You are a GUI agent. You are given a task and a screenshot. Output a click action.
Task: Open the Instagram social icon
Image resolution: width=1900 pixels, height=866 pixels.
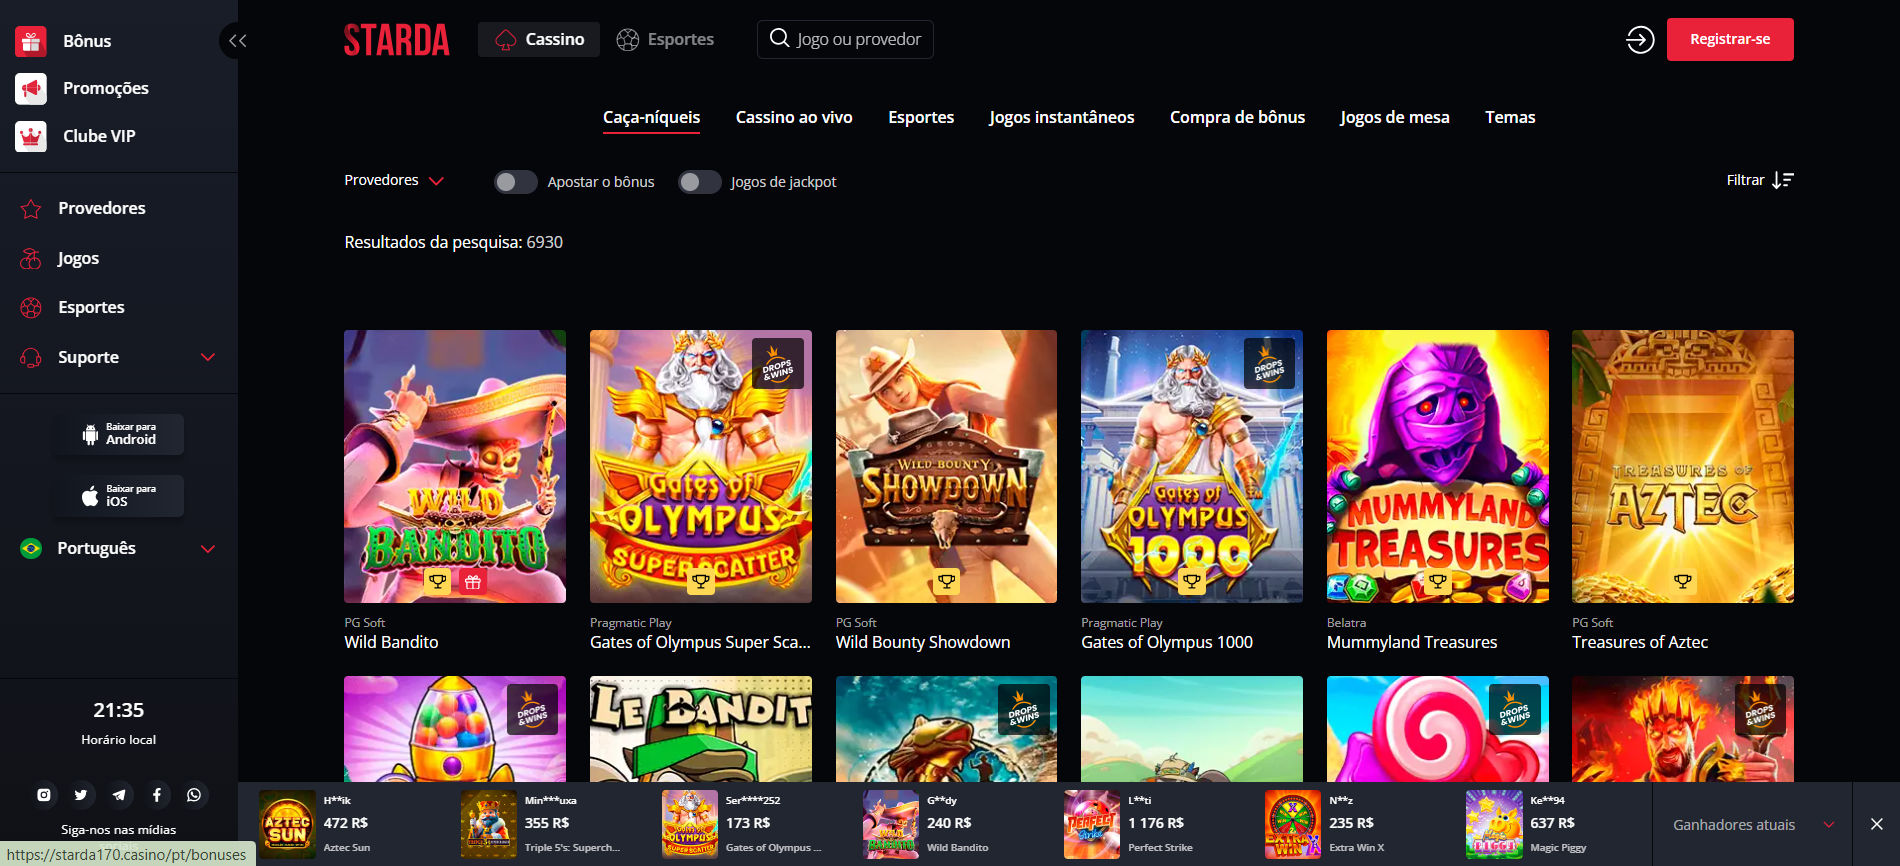click(44, 795)
